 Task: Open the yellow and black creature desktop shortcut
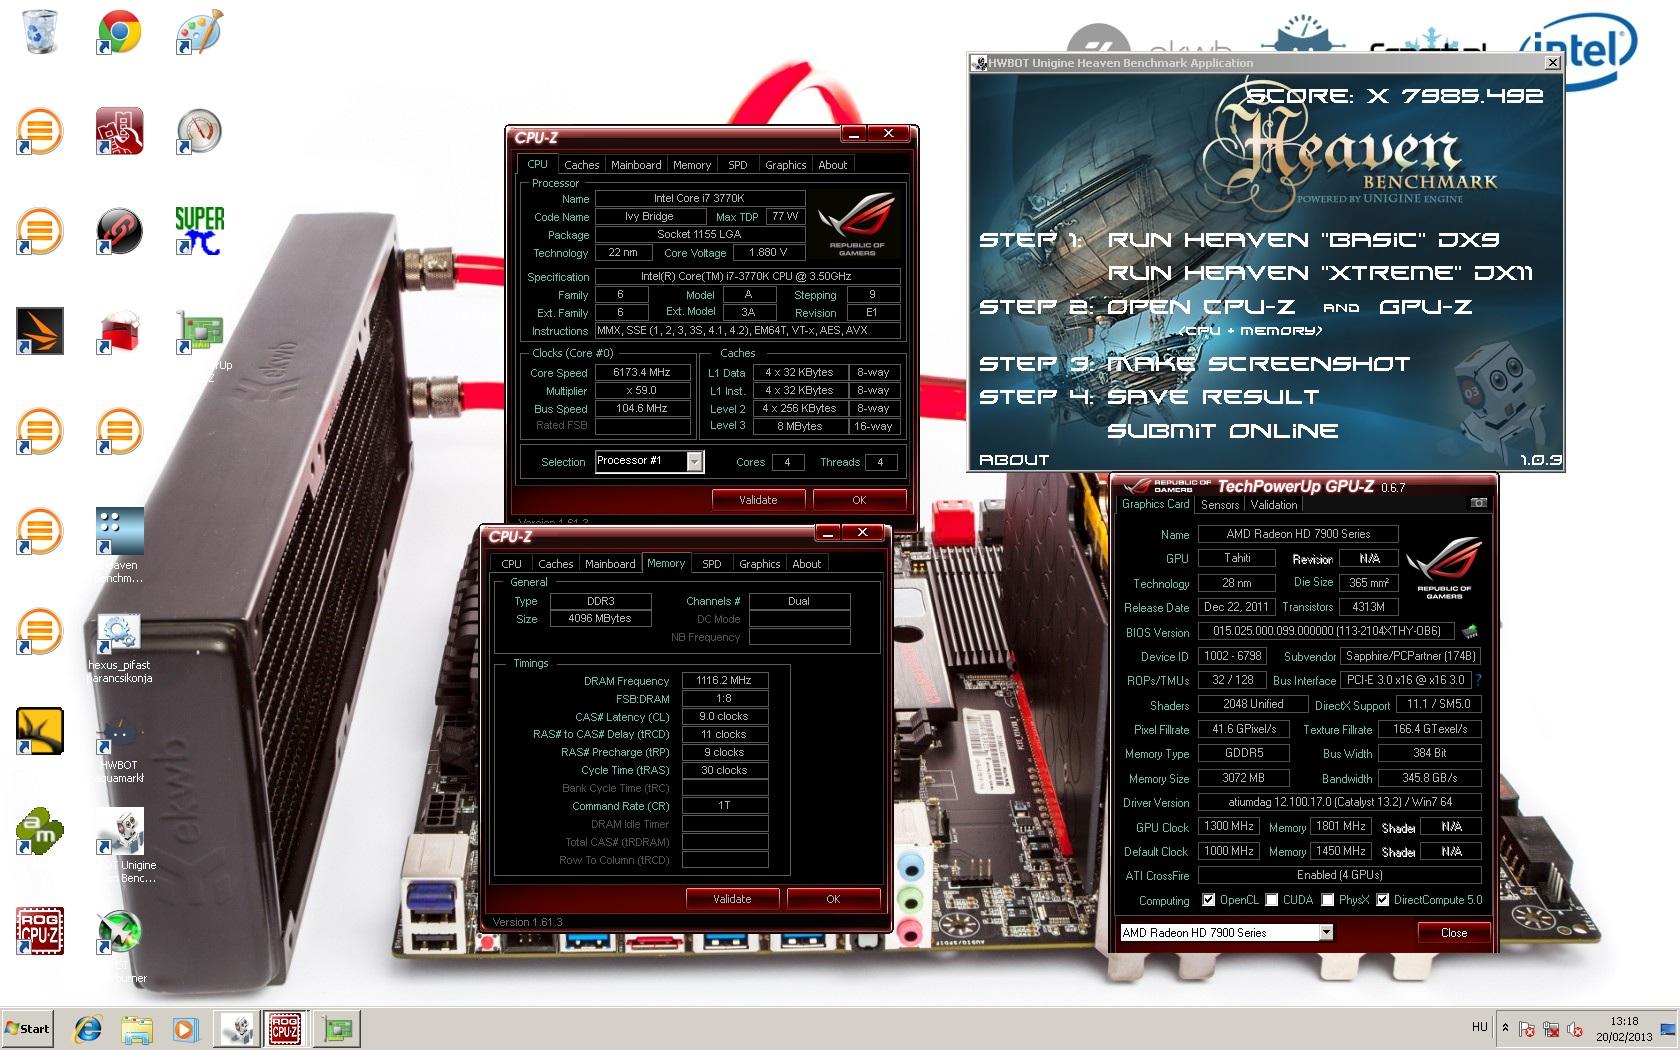pyautogui.click(x=40, y=731)
